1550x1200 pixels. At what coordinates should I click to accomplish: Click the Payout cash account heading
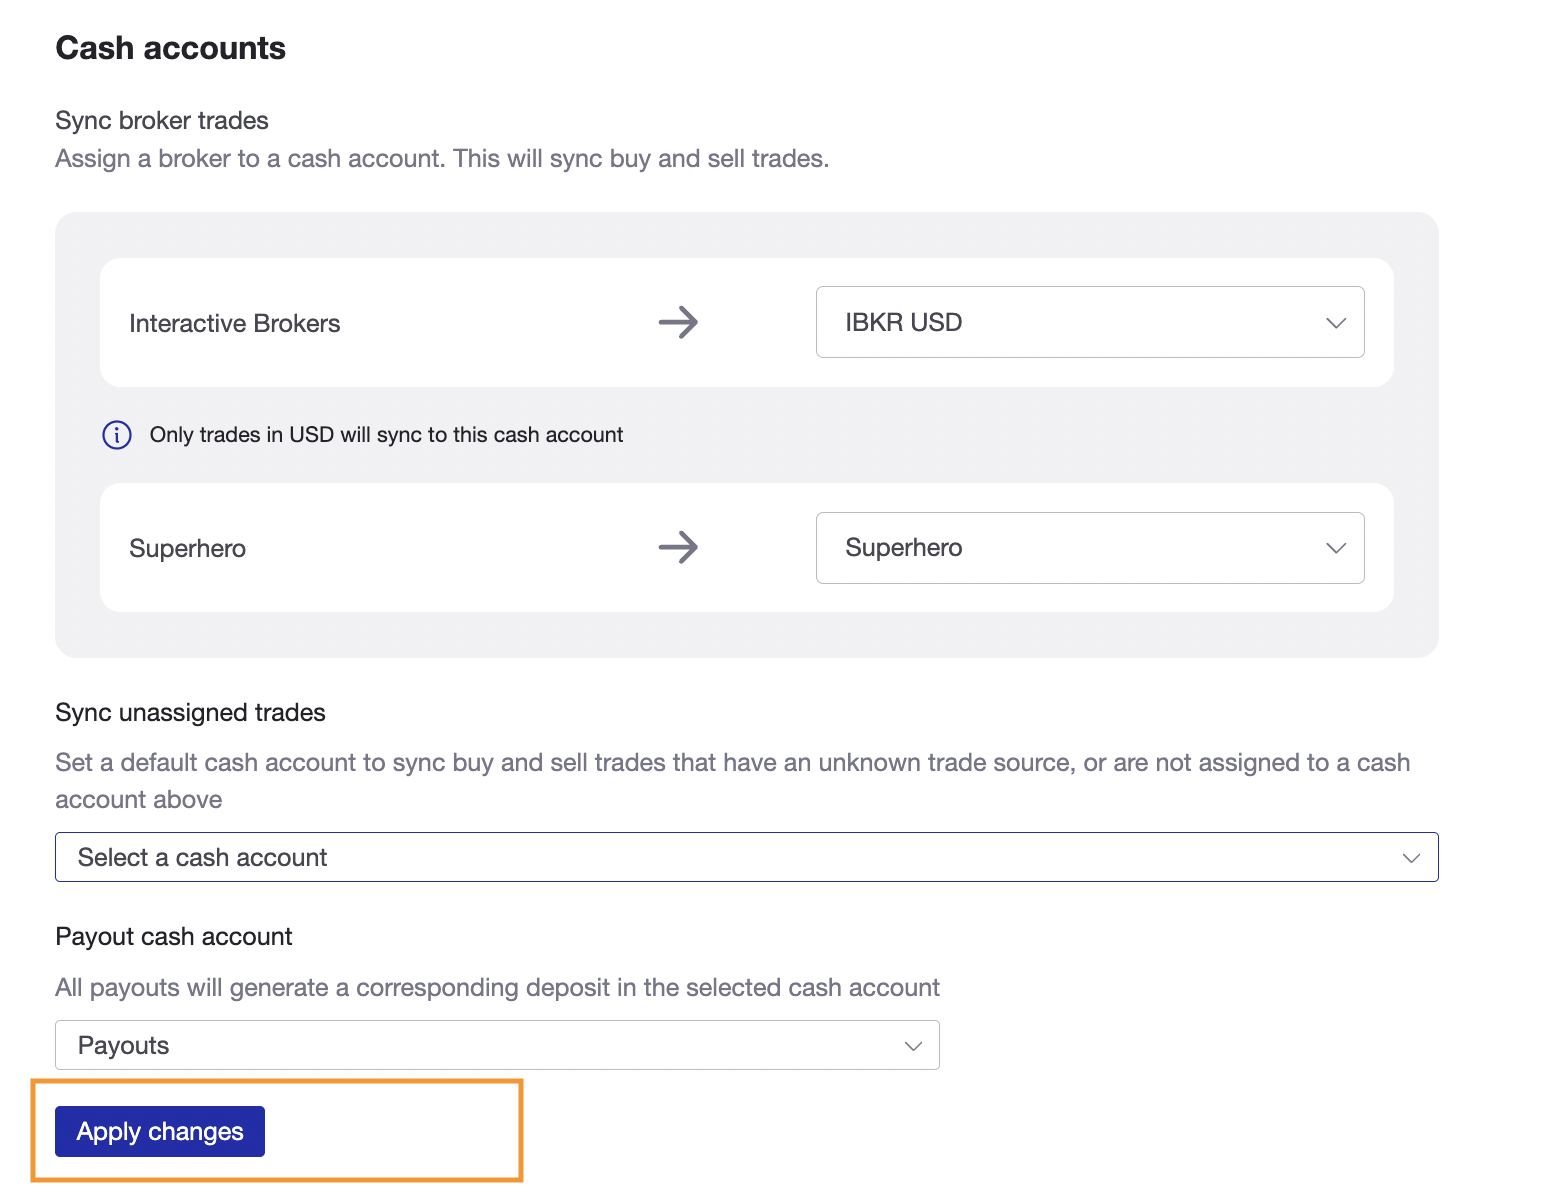[x=174, y=936]
